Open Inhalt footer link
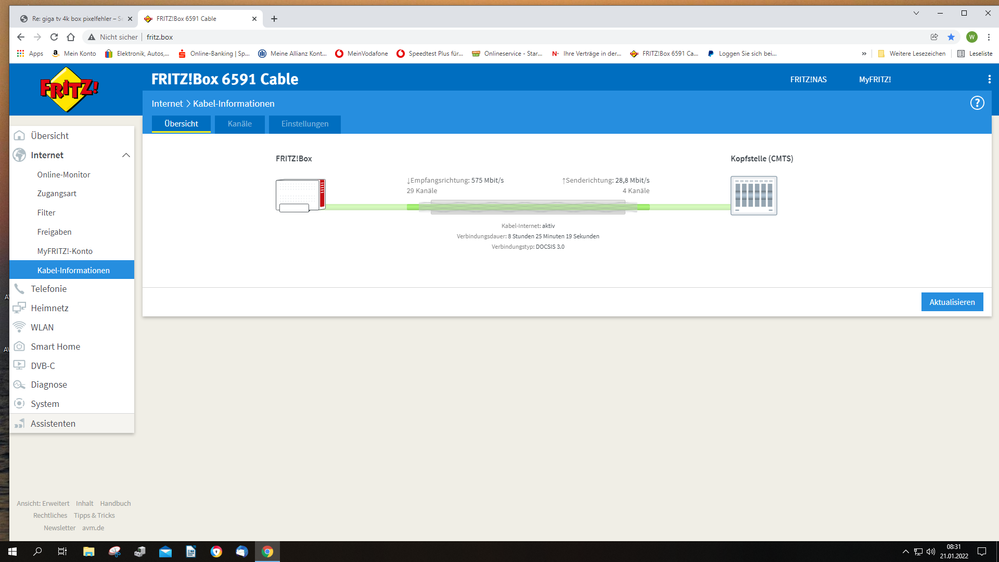The image size is (999, 562). [84, 503]
